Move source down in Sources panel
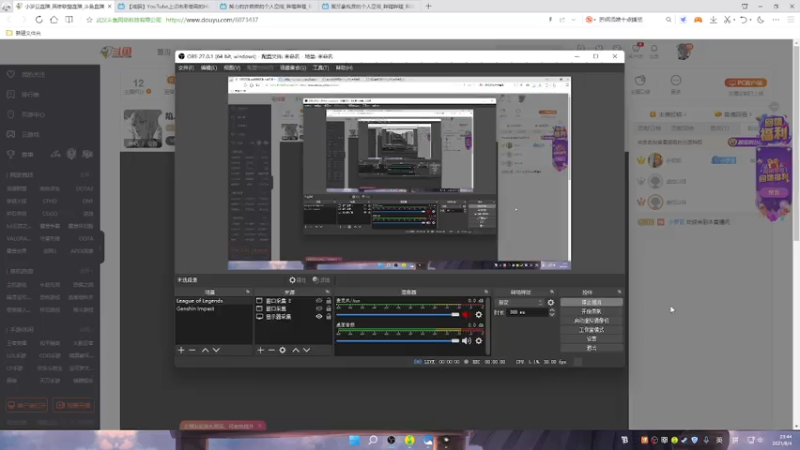The width and height of the screenshot is (800, 450). point(307,350)
